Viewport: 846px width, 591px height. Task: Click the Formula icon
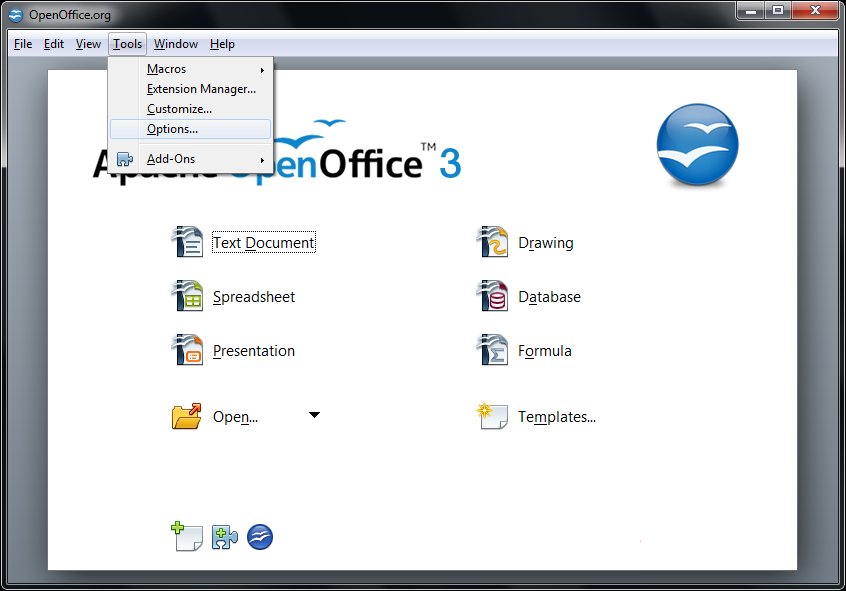(493, 350)
